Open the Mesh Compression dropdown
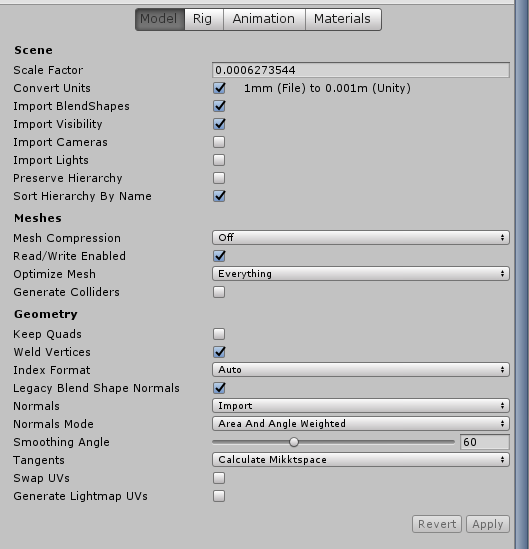The width and height of the screenshot is (529, 549). tap(361, 238)
